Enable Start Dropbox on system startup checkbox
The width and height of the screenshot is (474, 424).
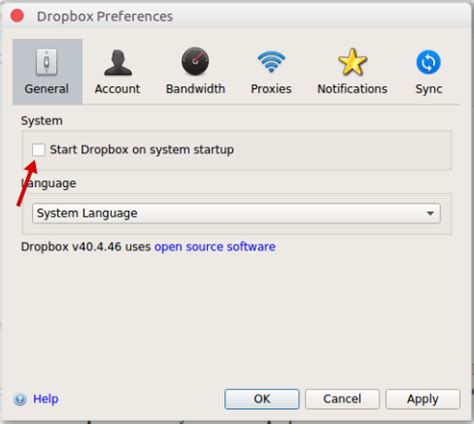tap(39, 150)
